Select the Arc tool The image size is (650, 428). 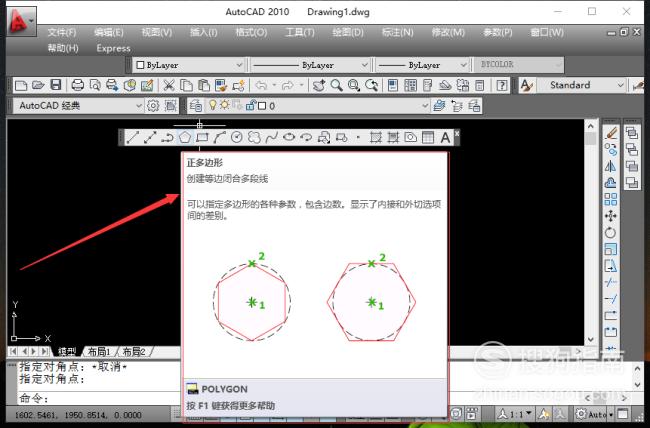point(219,137)
